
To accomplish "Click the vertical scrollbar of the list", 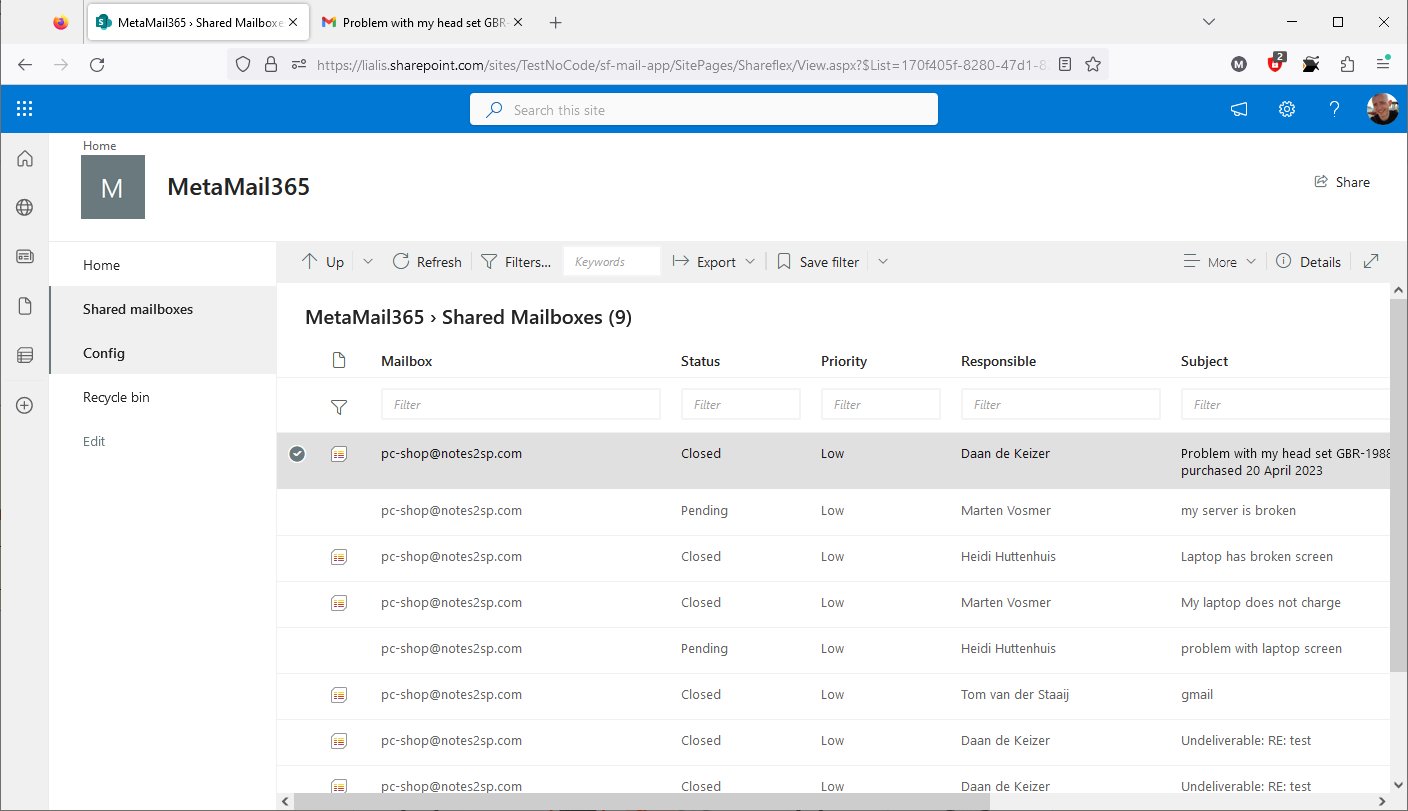I will [x=1398, y=485].
